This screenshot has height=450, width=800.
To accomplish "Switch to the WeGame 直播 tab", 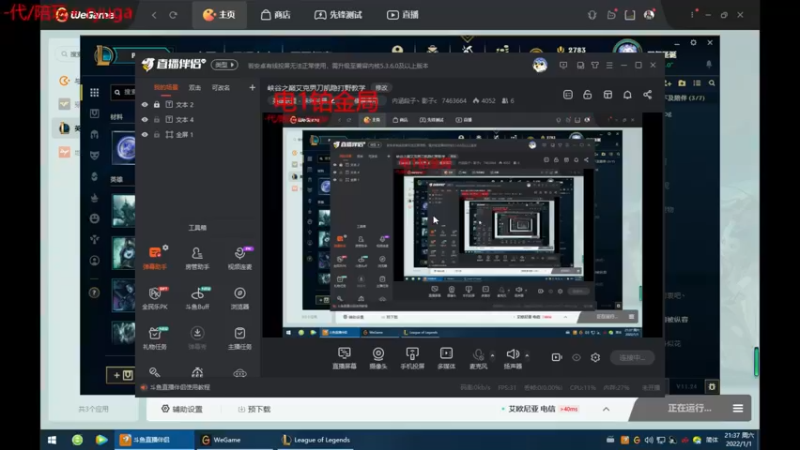I will pos(403,15).
